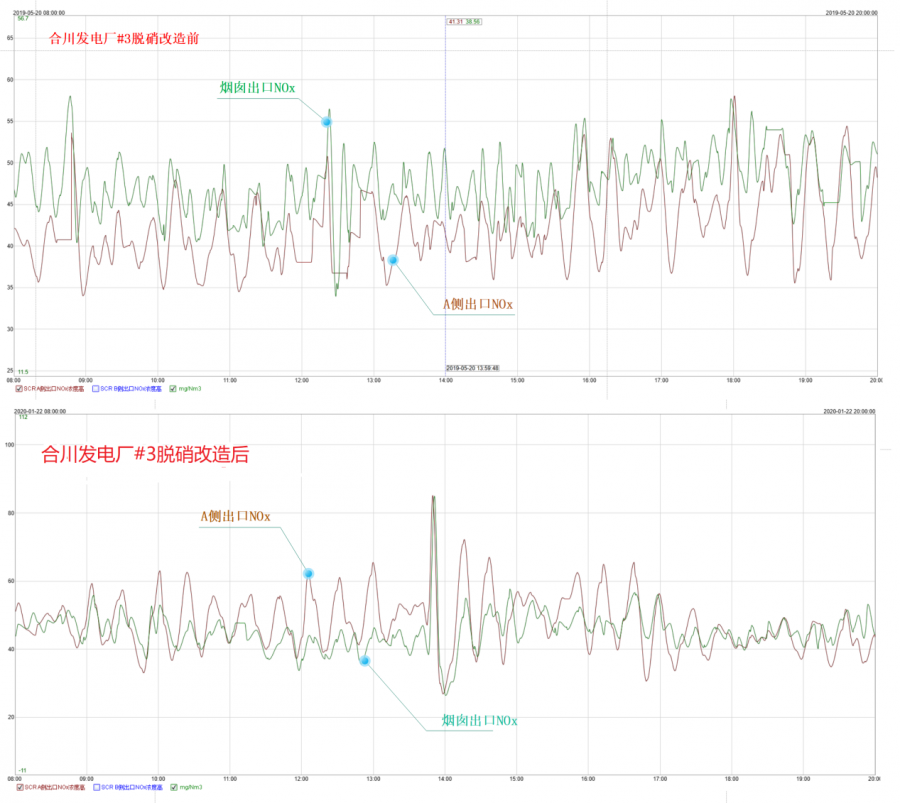
Task: Enable SCR B侧出口NOx checkbox in 2019 chart legend
Action: (96, 389)
